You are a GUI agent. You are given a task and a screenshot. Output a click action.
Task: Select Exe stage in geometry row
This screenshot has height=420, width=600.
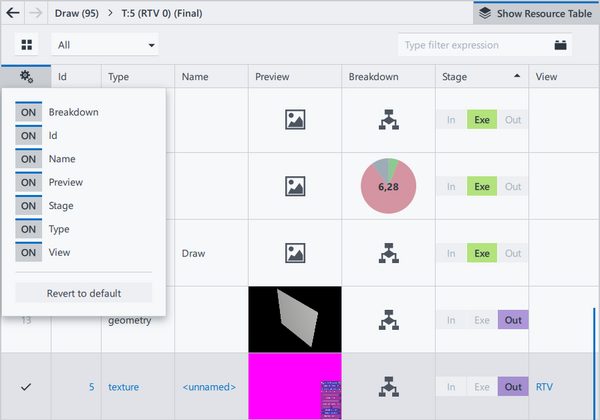(x=482, y=320)
